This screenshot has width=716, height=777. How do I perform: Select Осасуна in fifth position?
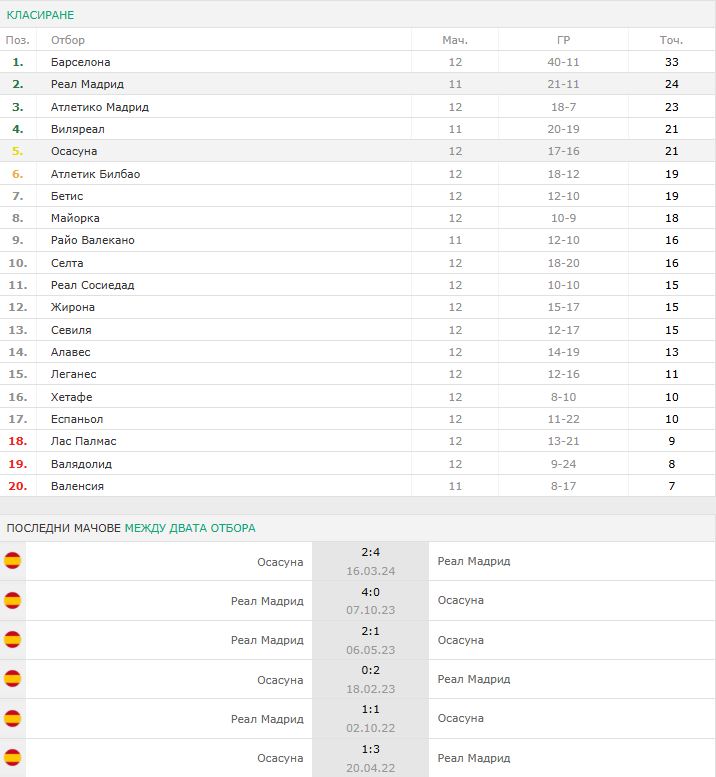pos(74,151)
